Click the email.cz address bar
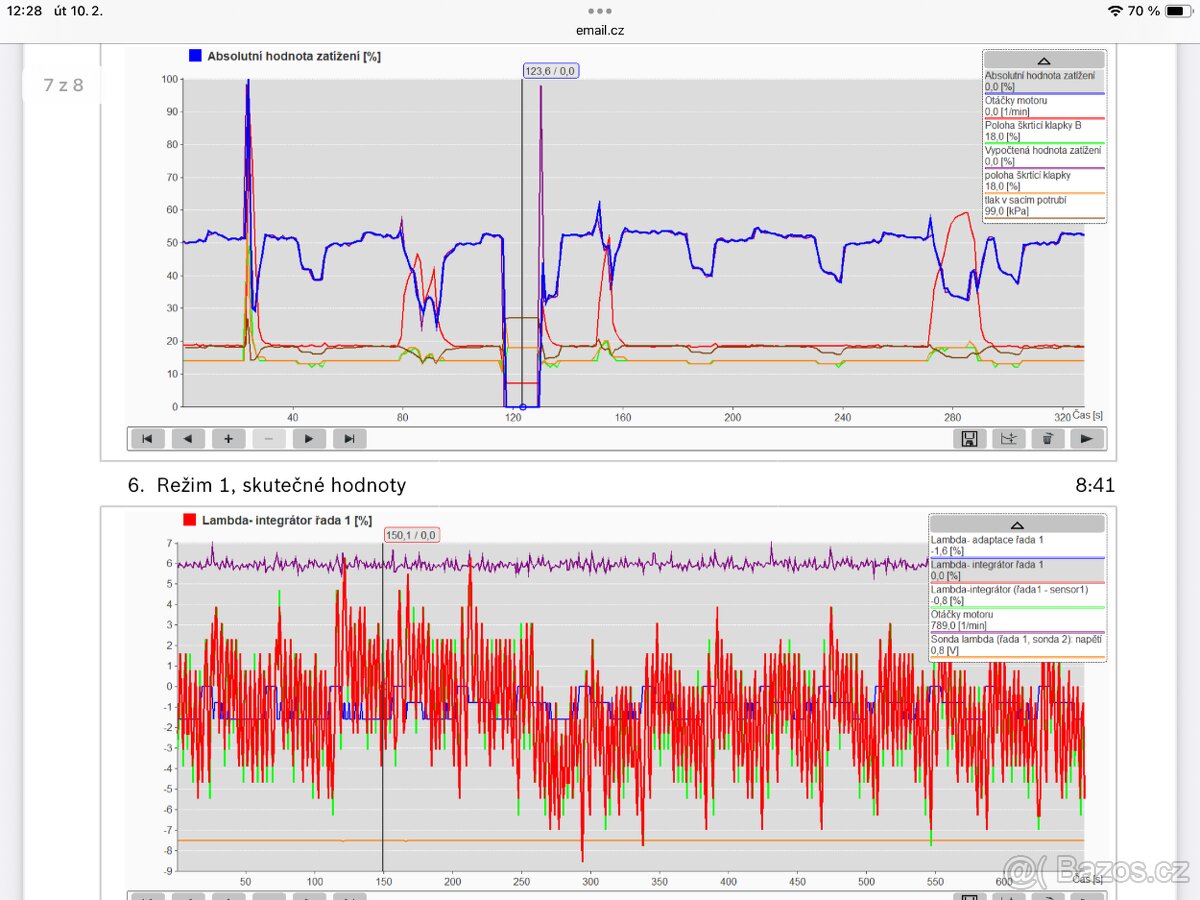The height and width of the screenshot is (900, 1200). coord(600,30)
